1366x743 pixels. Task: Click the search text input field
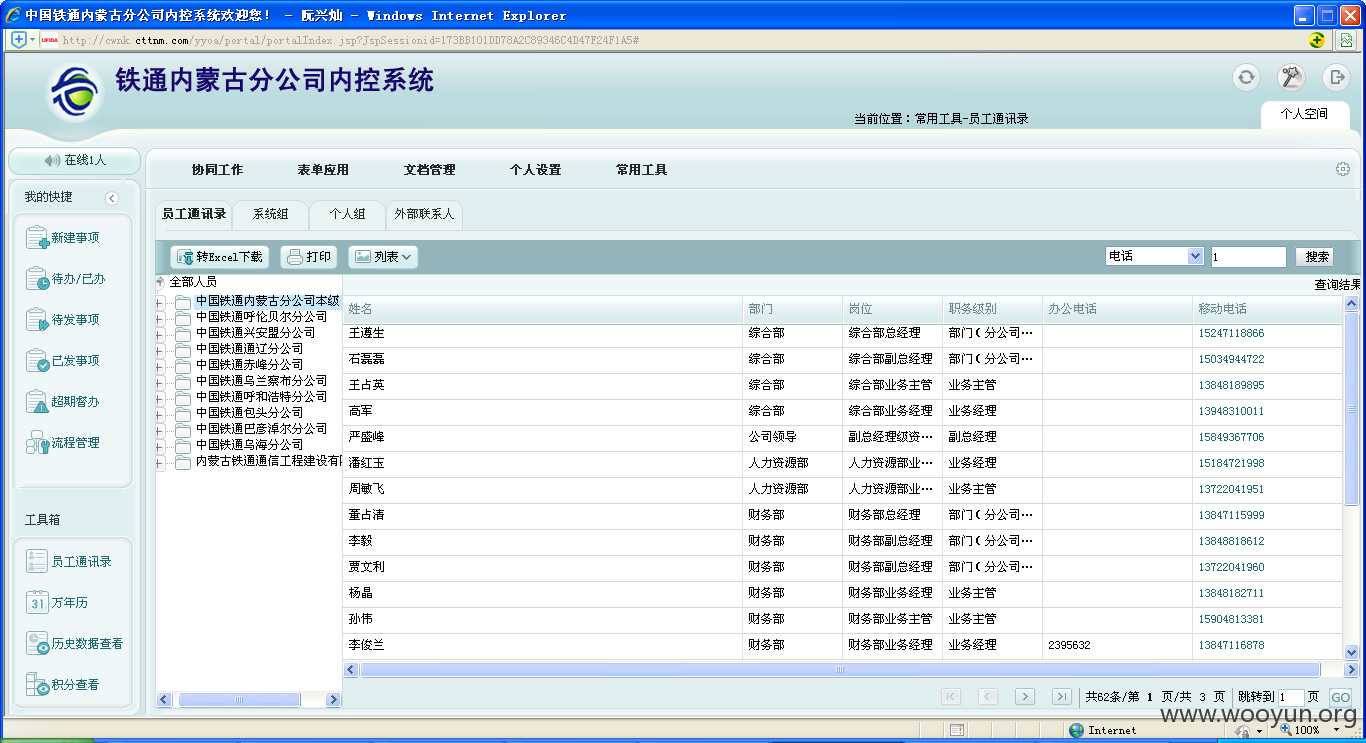coord(1248,257)
